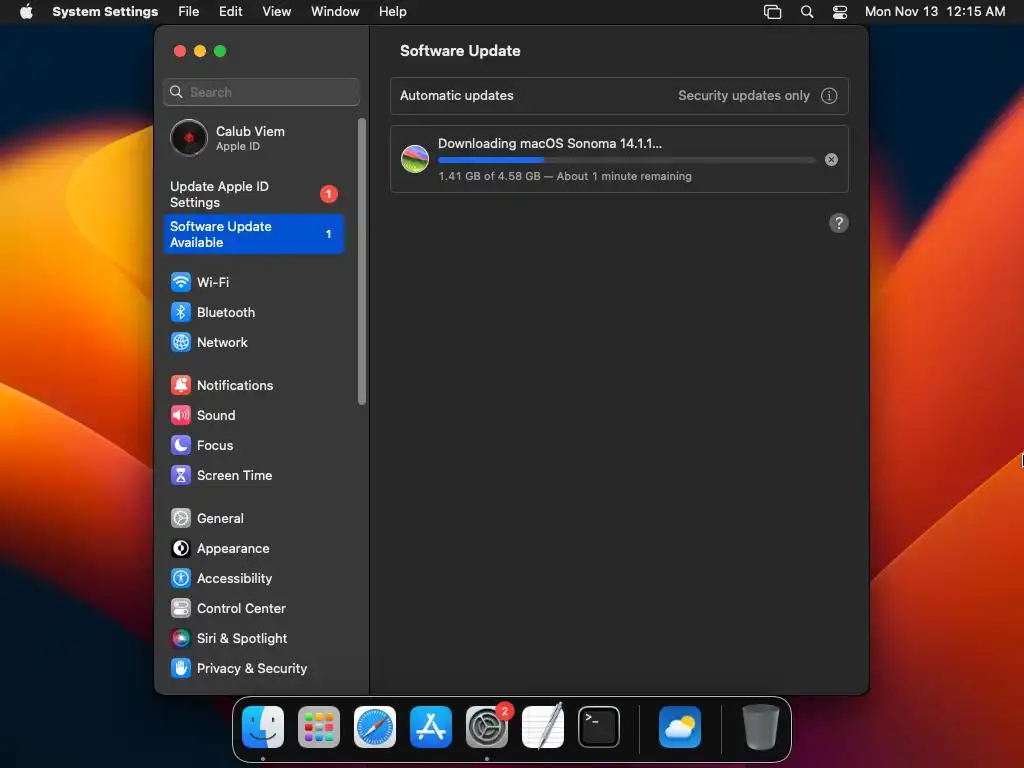Open the Weather app in the Dock

click(x=680, y=727)
